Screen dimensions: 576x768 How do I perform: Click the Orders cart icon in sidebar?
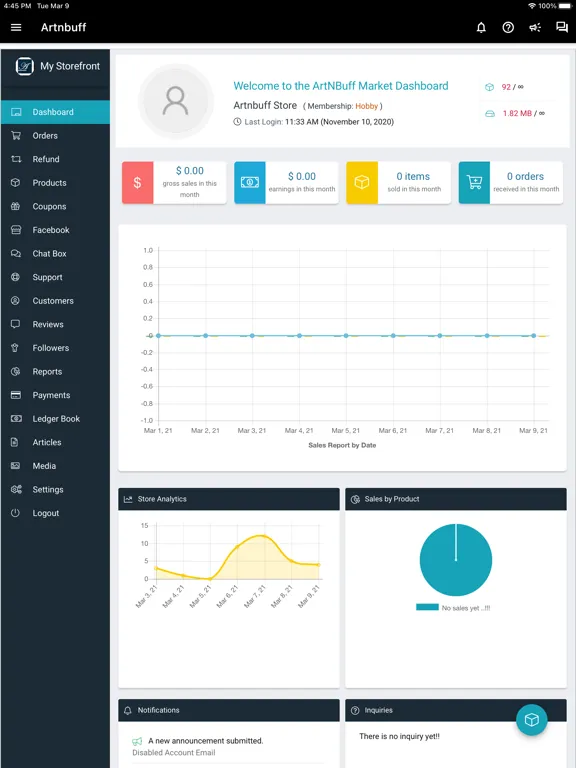tap(16, 136)
